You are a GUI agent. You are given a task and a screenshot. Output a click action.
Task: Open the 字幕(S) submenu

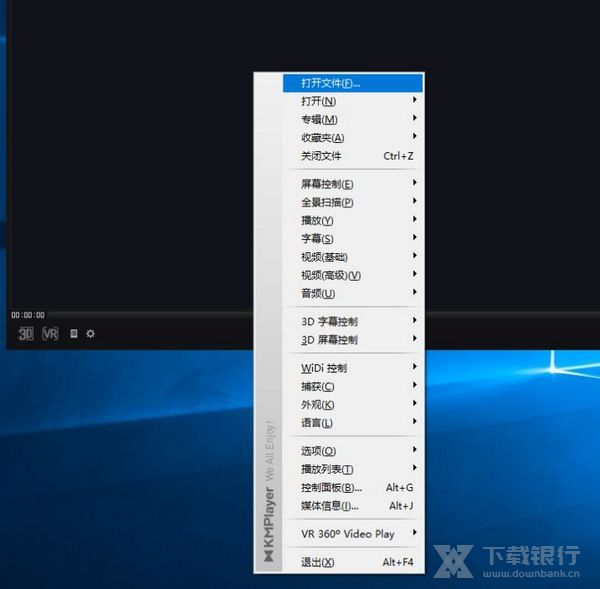click(x=317, y=239)
